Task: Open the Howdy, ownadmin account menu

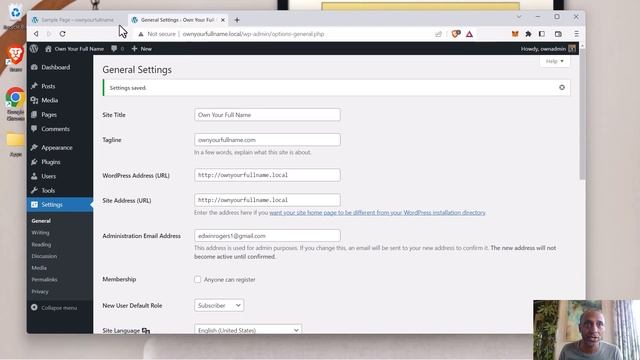Action: 548,49
